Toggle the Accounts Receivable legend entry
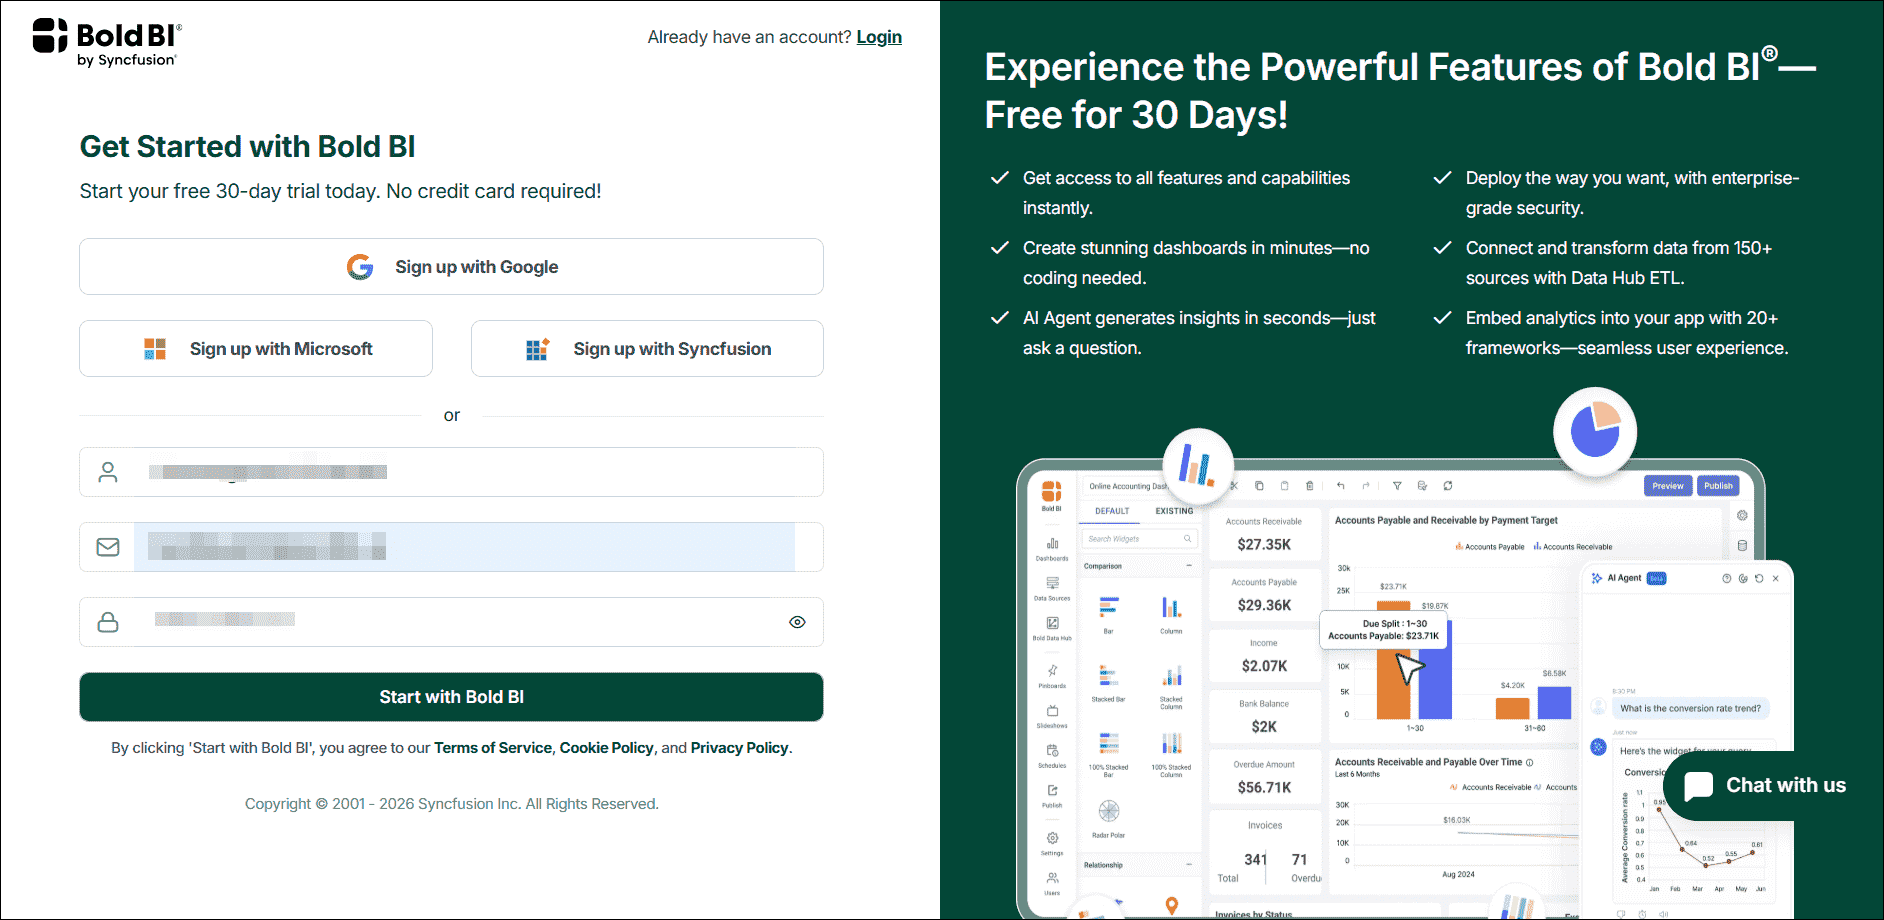The width and height of the screenshot is (1884, 920). [x=1571, y=546]
